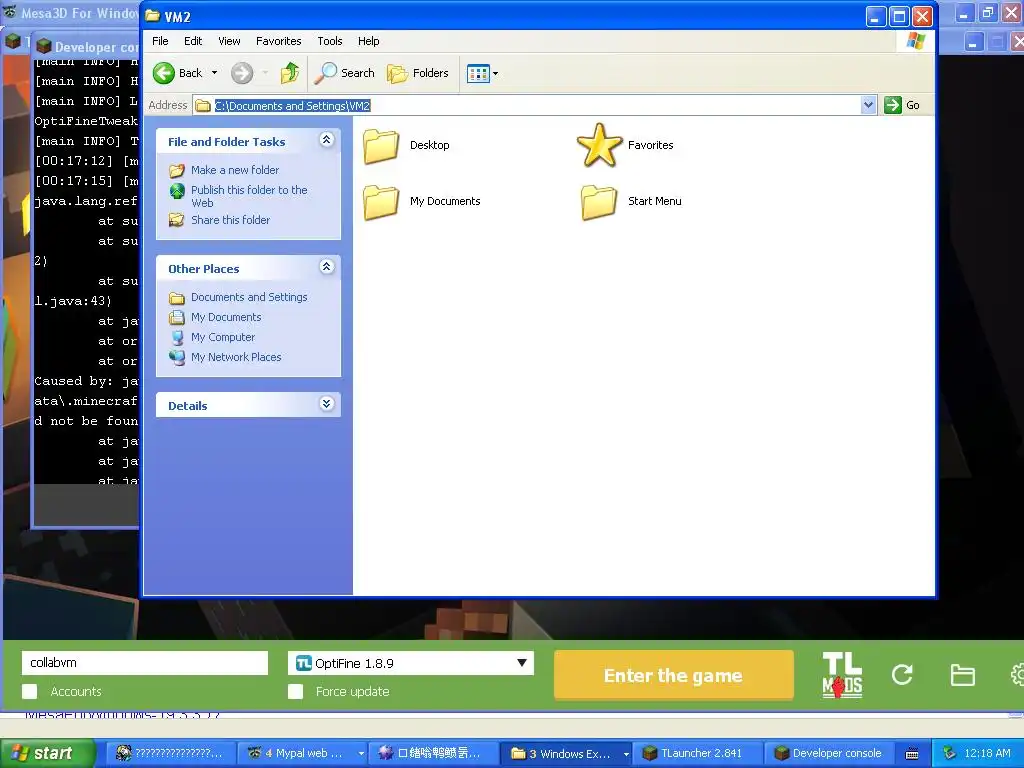Click the VM2 folder icon in title bar
The image size is (1024, 768).
[153, 16]
